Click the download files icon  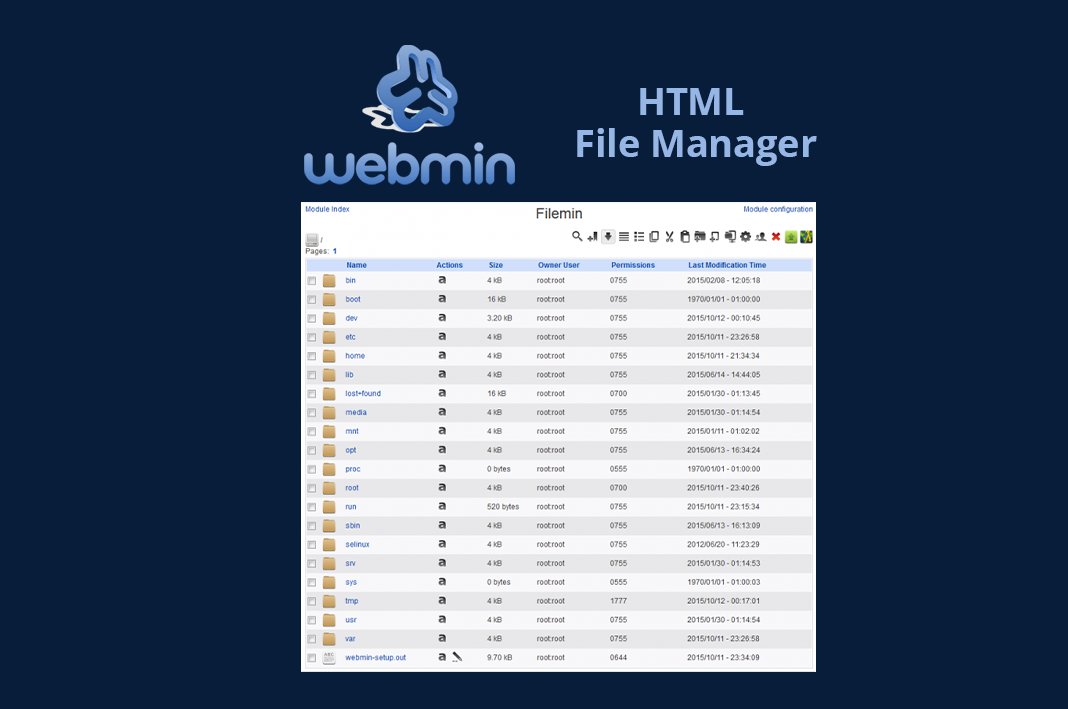coord(607,236)
